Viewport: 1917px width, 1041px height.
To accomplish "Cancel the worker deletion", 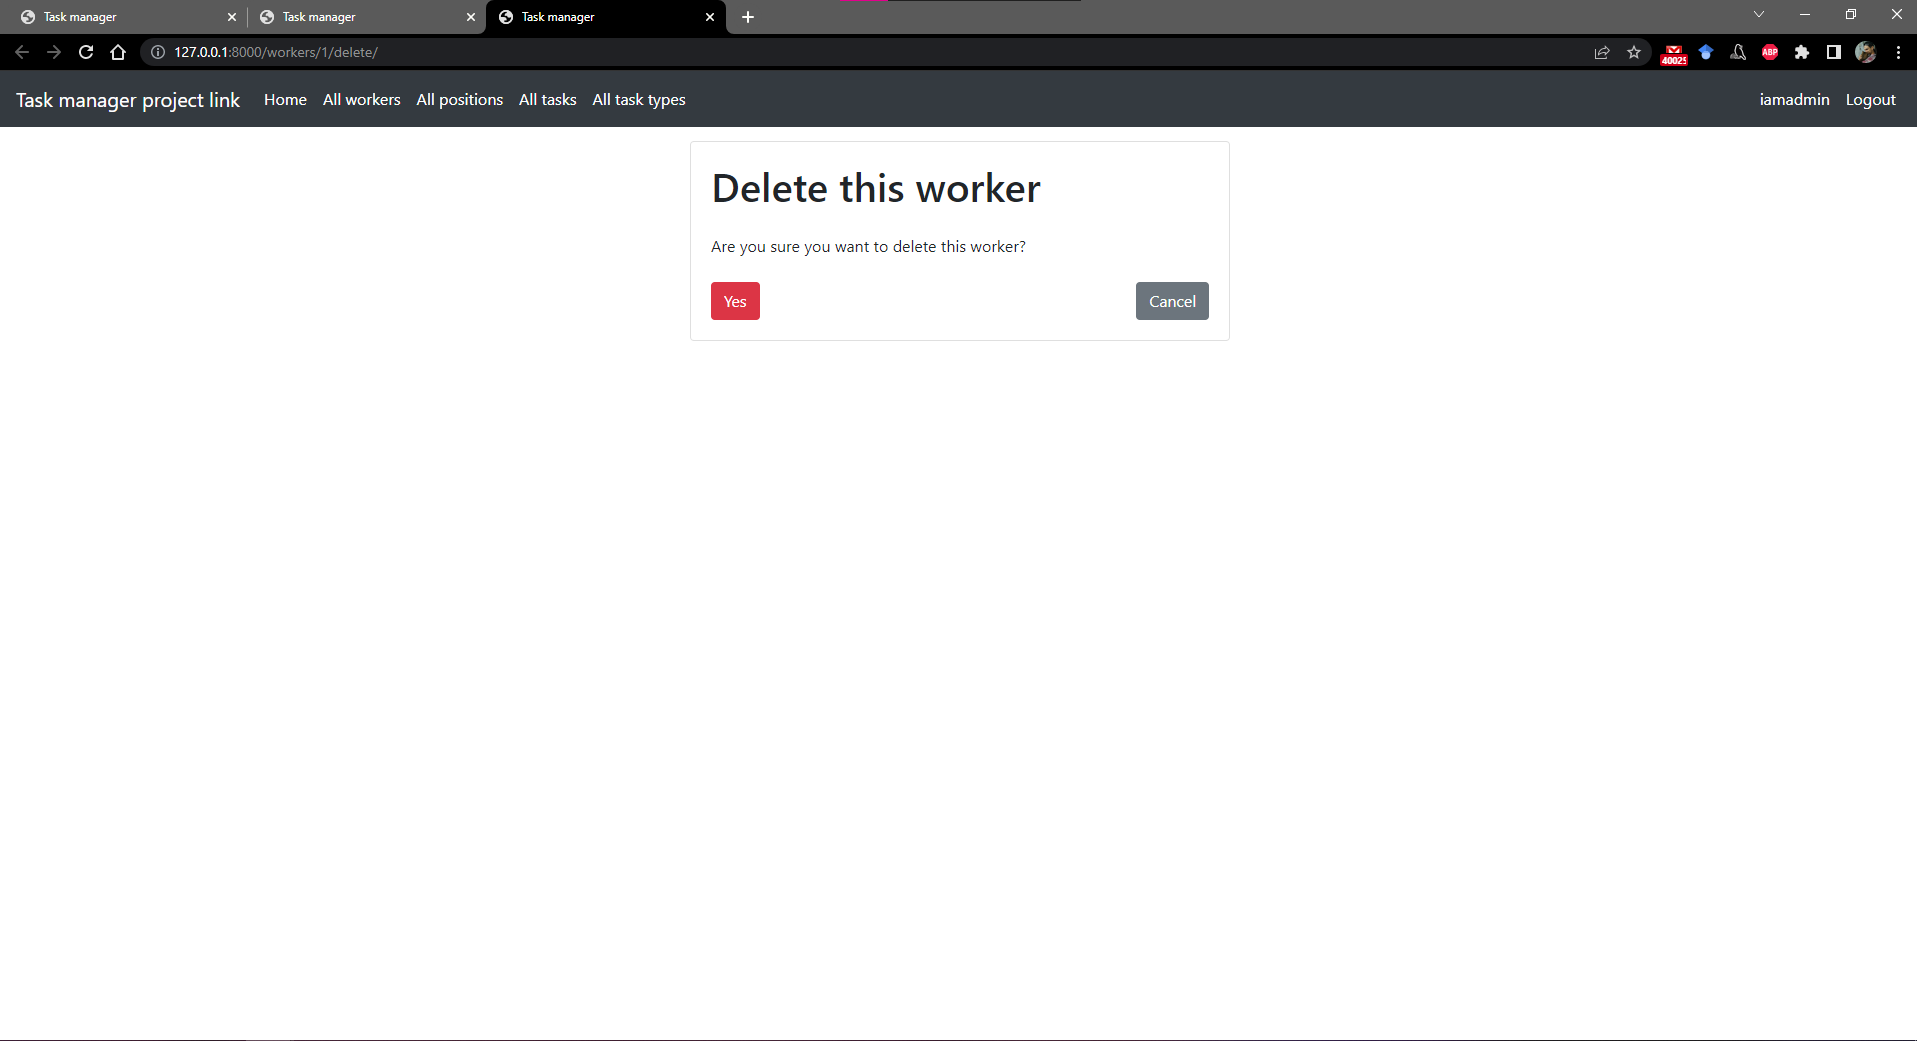I will (x=1171, y=301).
